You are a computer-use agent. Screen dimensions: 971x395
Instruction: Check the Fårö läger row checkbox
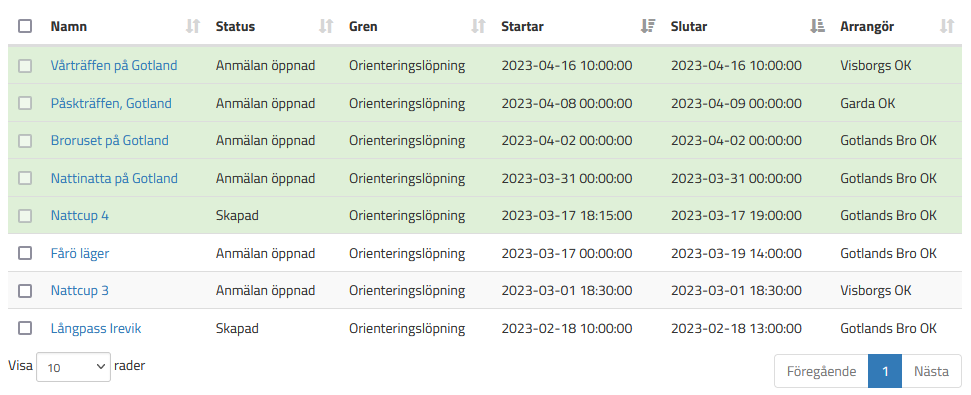25,253
